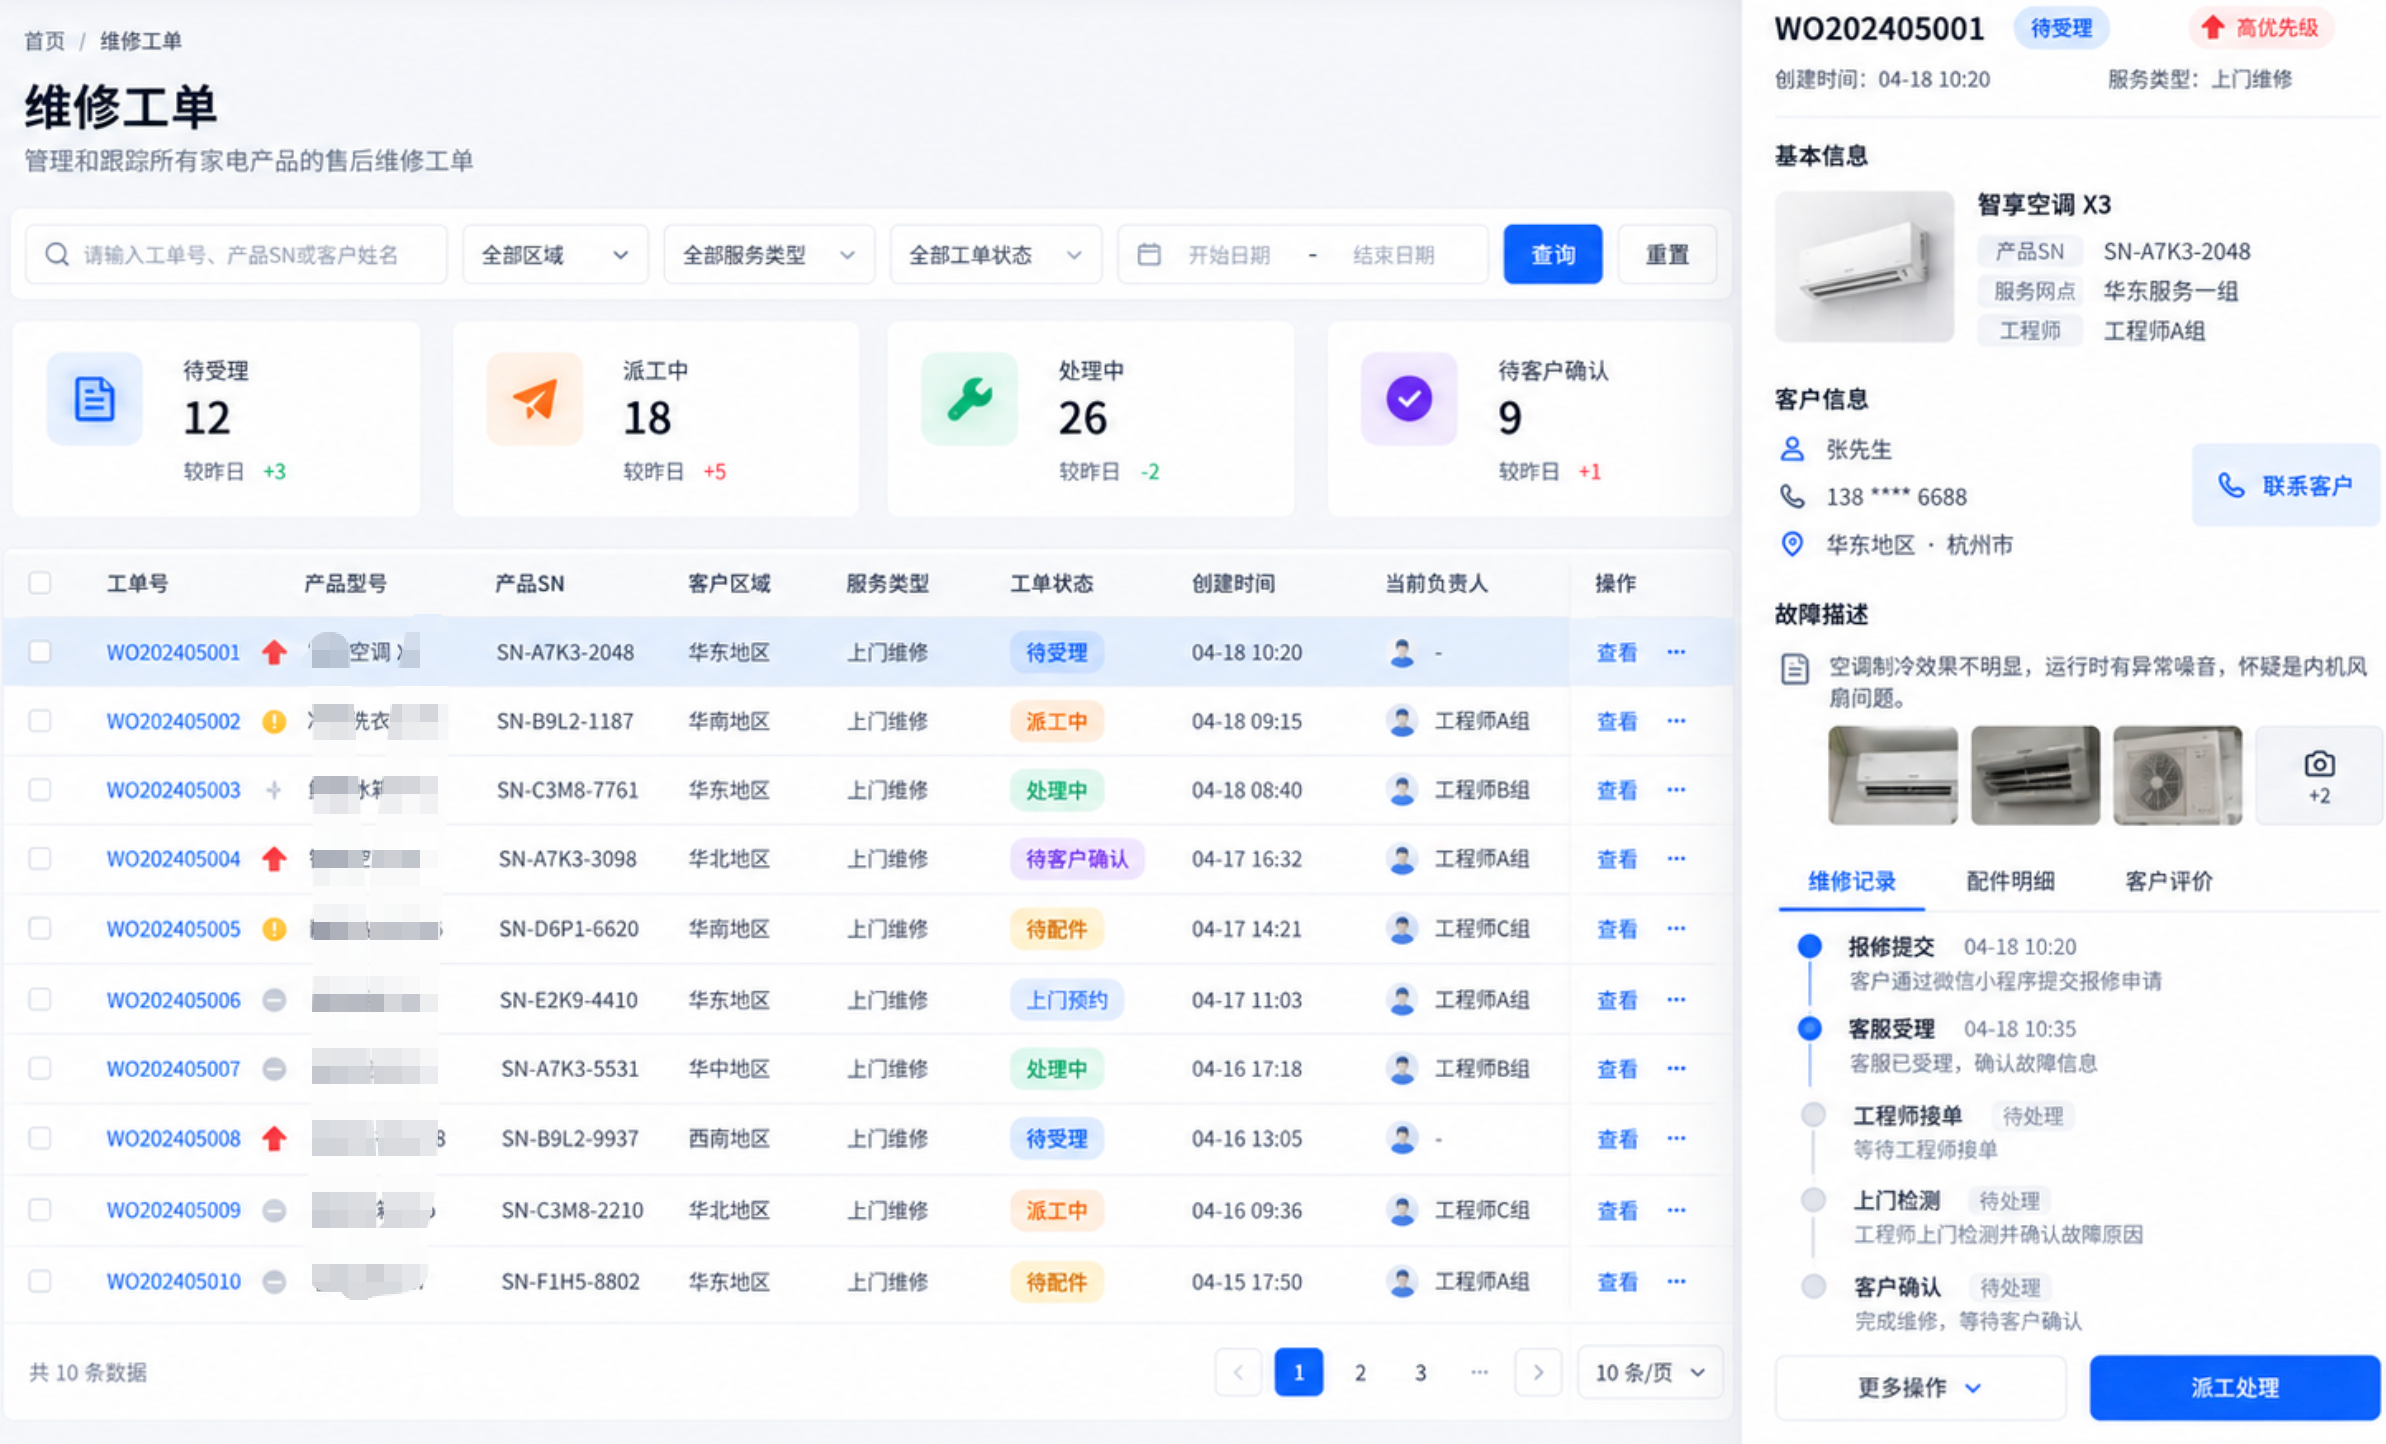Select checkbox for WO202405010
The height and width of the screenshot is (1444, 2386).
coord(40,1281)
